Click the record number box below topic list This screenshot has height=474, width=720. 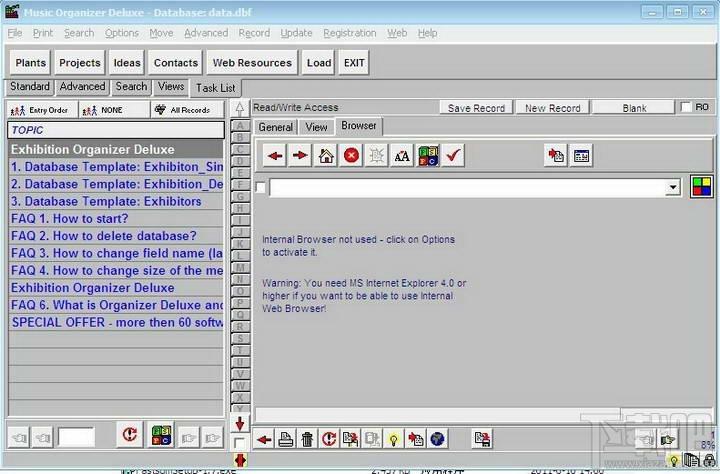tap(76, 437)
